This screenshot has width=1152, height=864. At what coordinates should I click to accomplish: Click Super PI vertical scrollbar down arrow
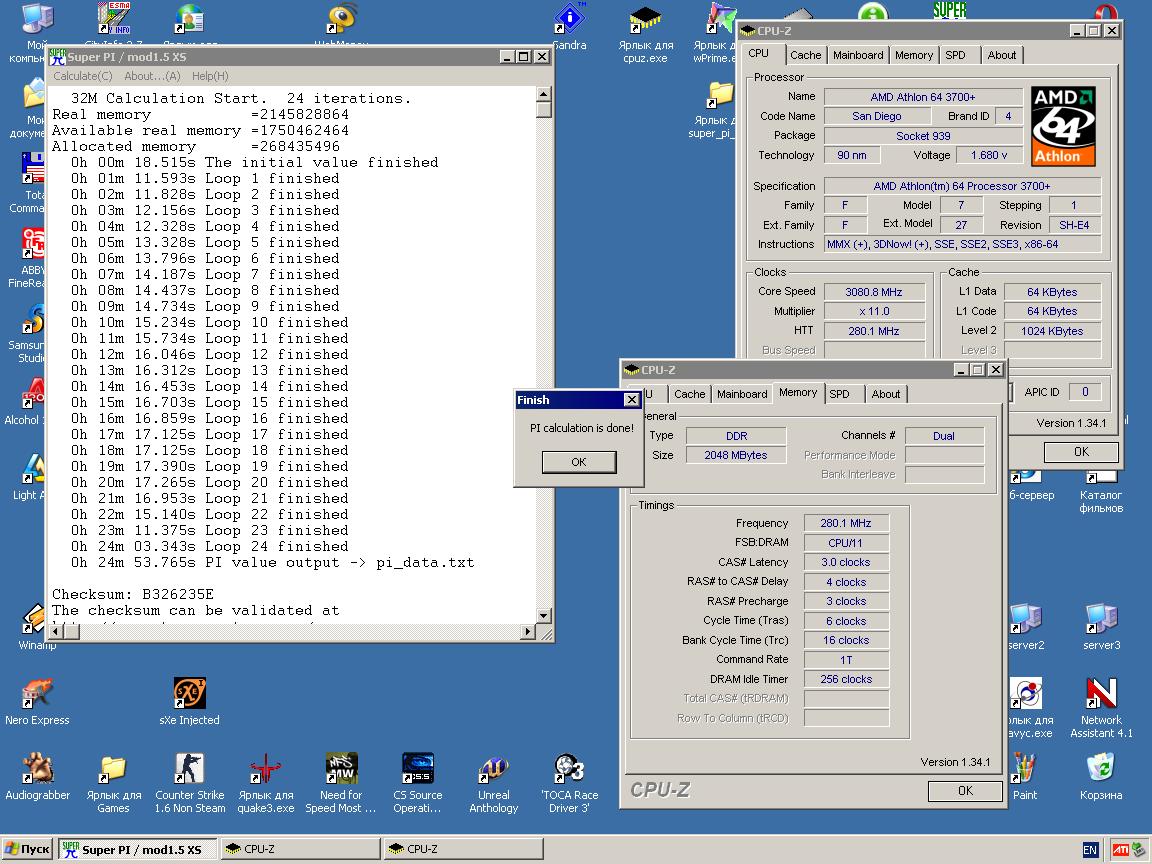543,616
